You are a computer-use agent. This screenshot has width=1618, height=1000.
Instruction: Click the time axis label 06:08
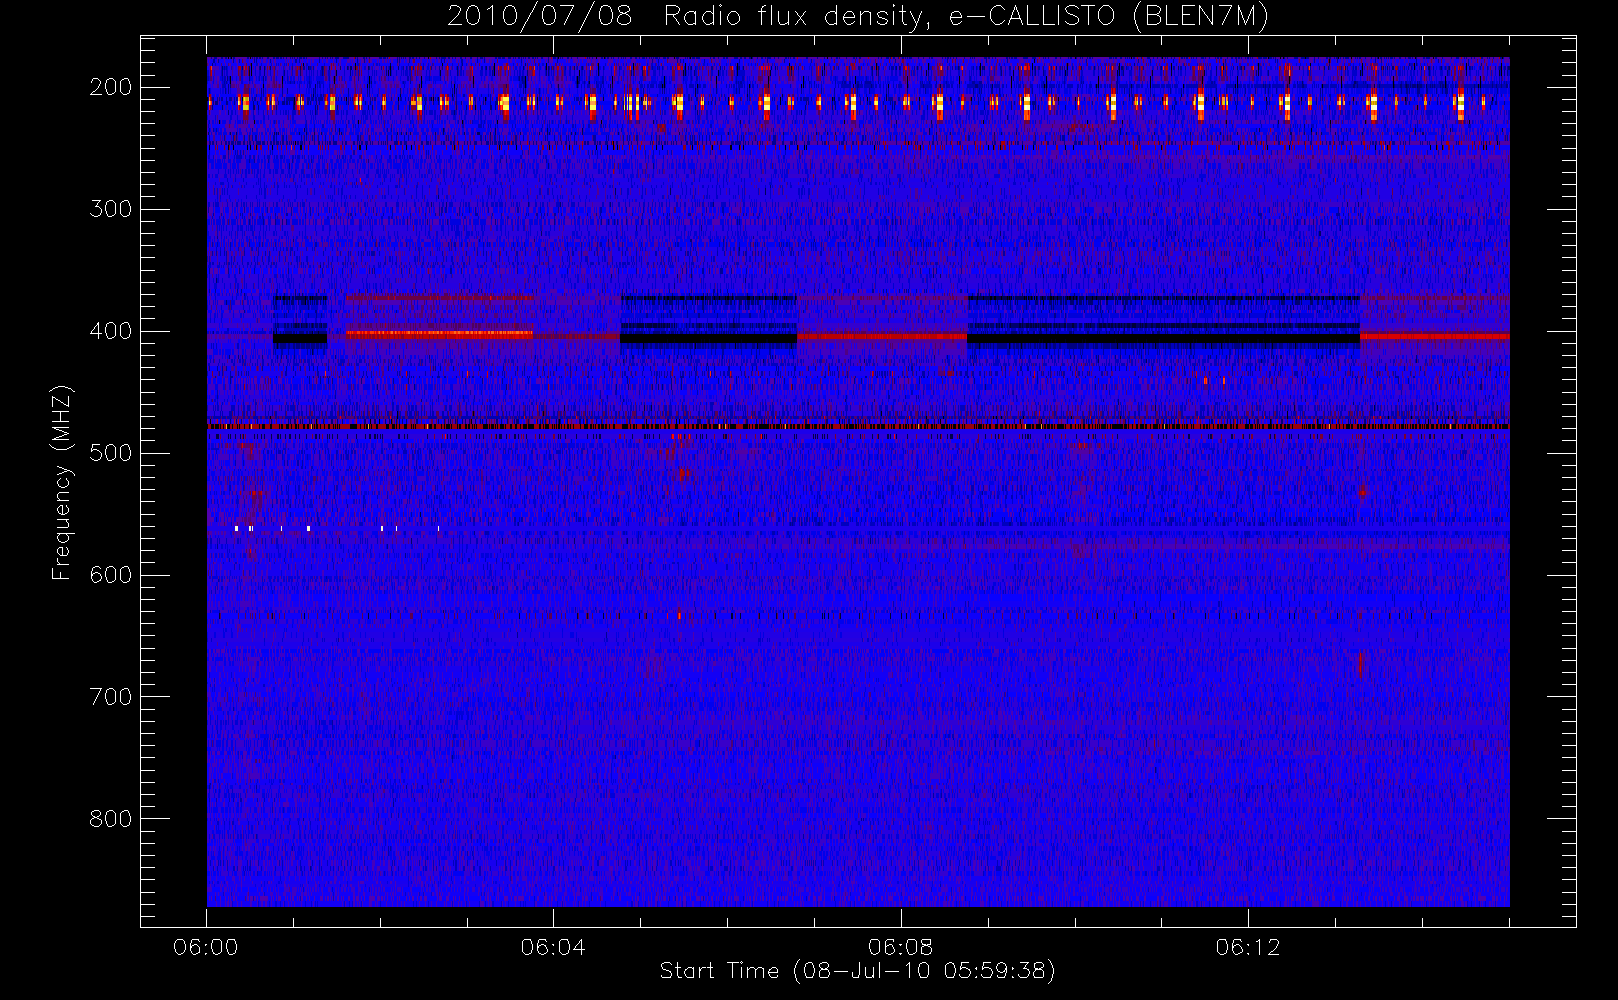(x=900, y=947)
